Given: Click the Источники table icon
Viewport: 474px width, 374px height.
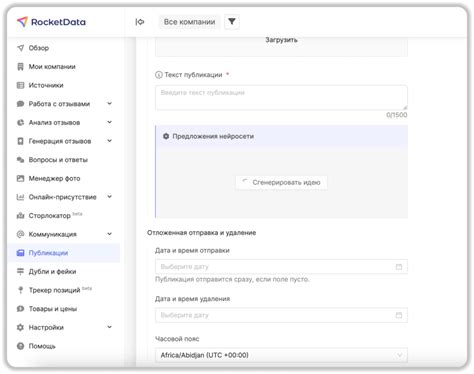Looking at the screenshot, I should 21,85.
